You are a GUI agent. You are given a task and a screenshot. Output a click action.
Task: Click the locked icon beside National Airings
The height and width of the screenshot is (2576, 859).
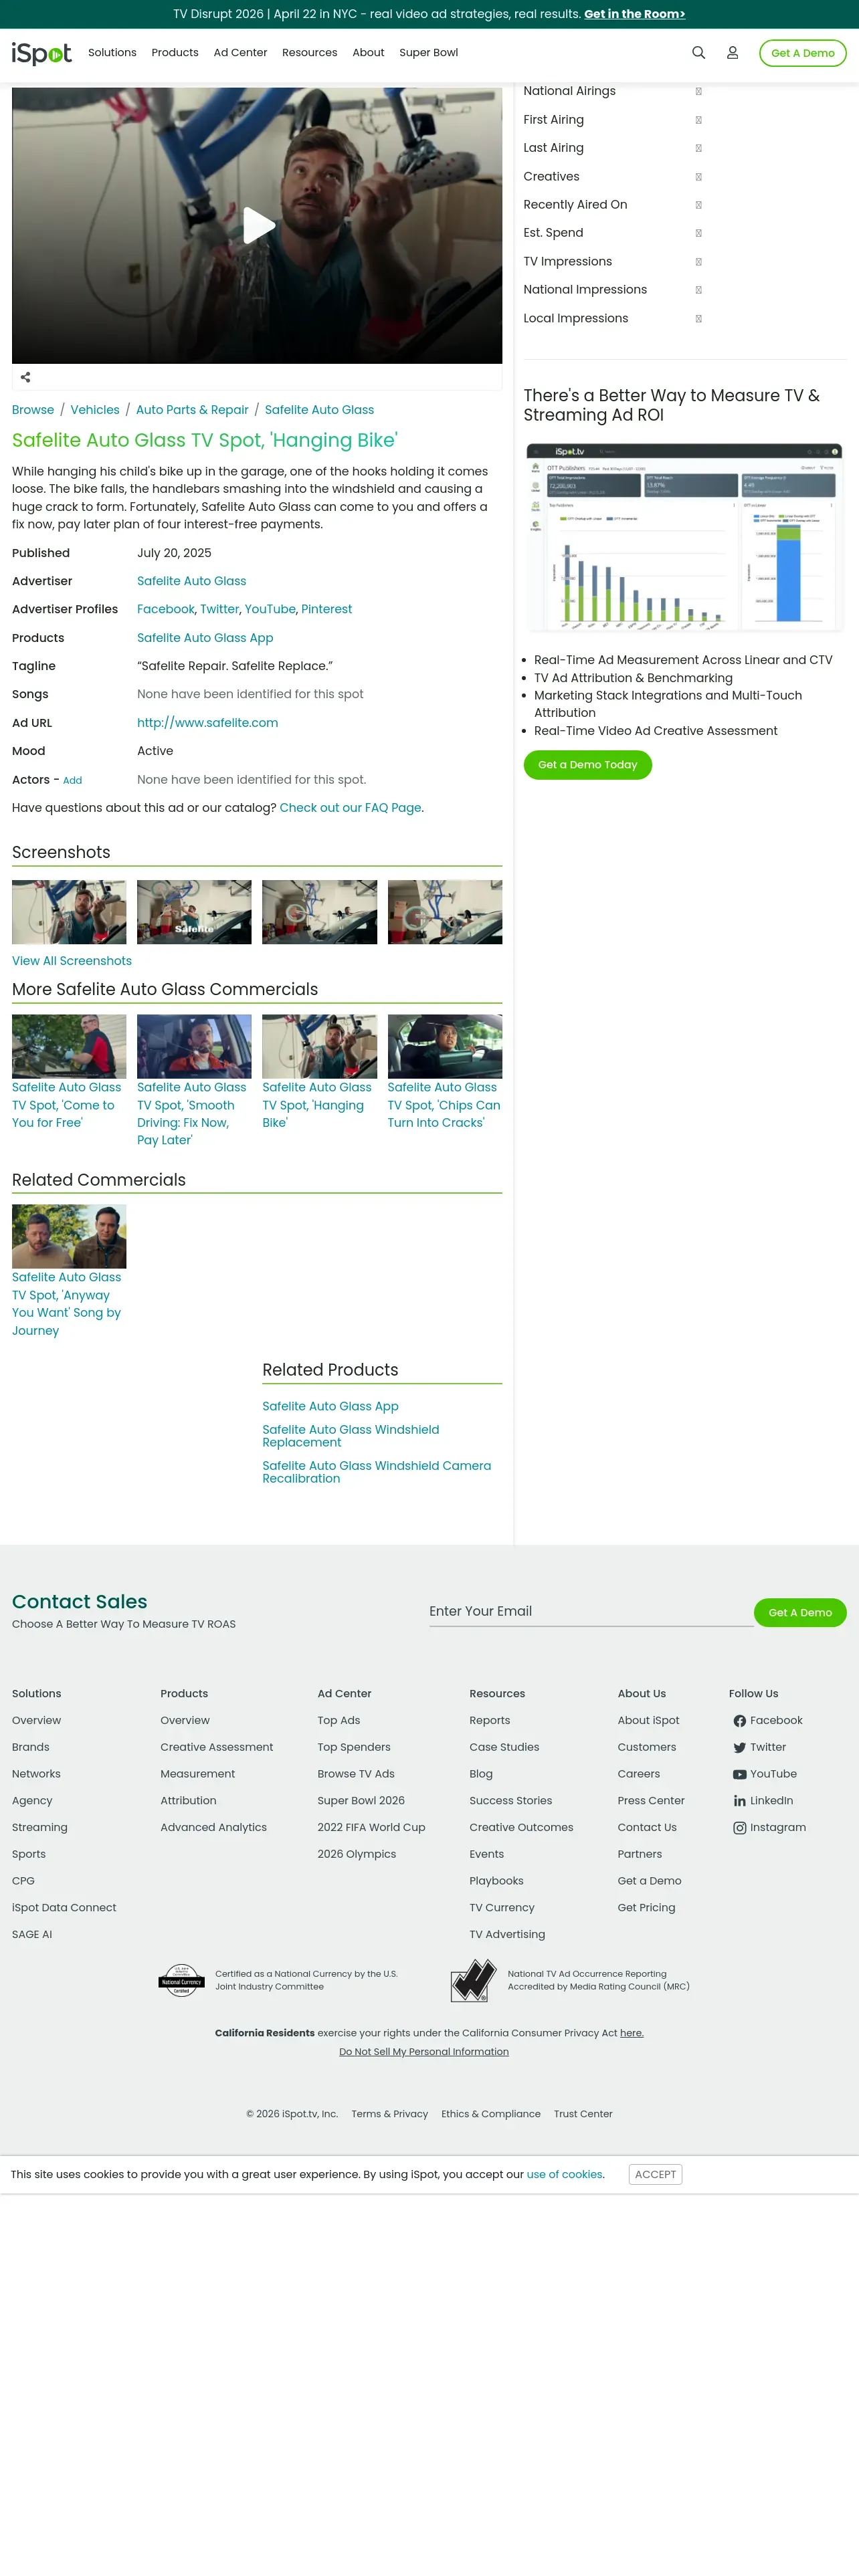pos(698,91)
